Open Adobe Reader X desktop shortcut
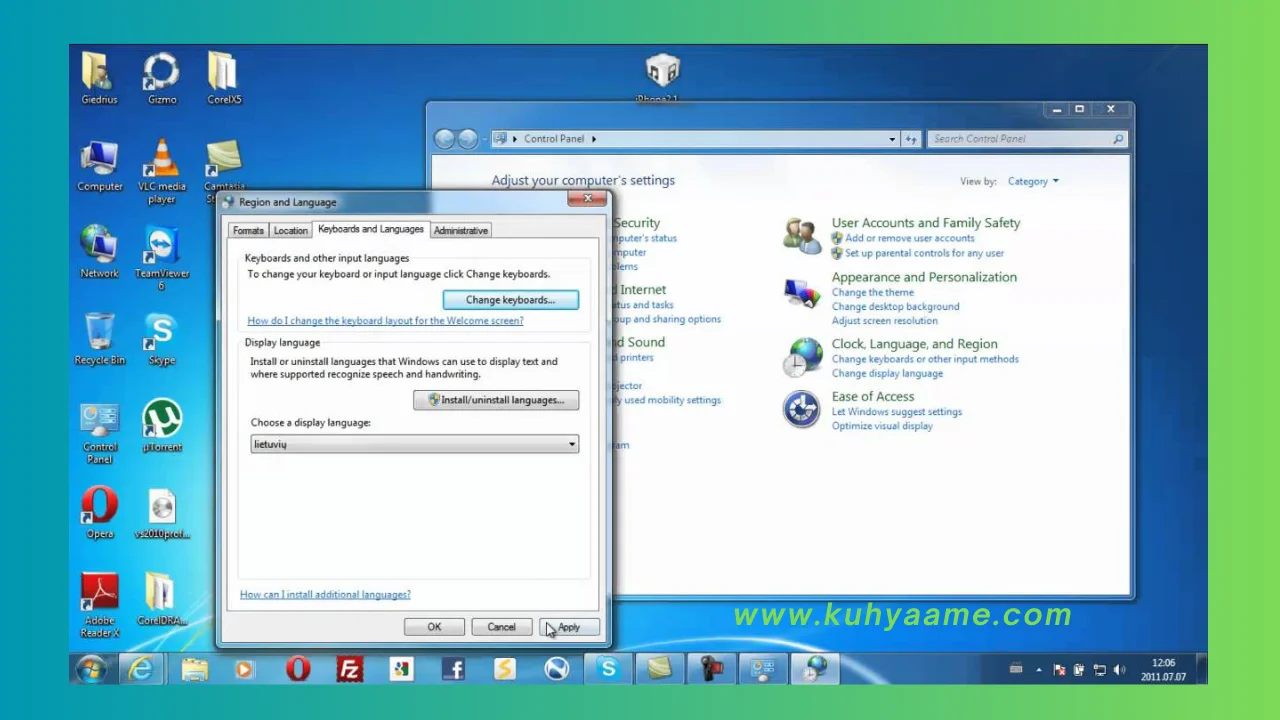 [100, 605]
